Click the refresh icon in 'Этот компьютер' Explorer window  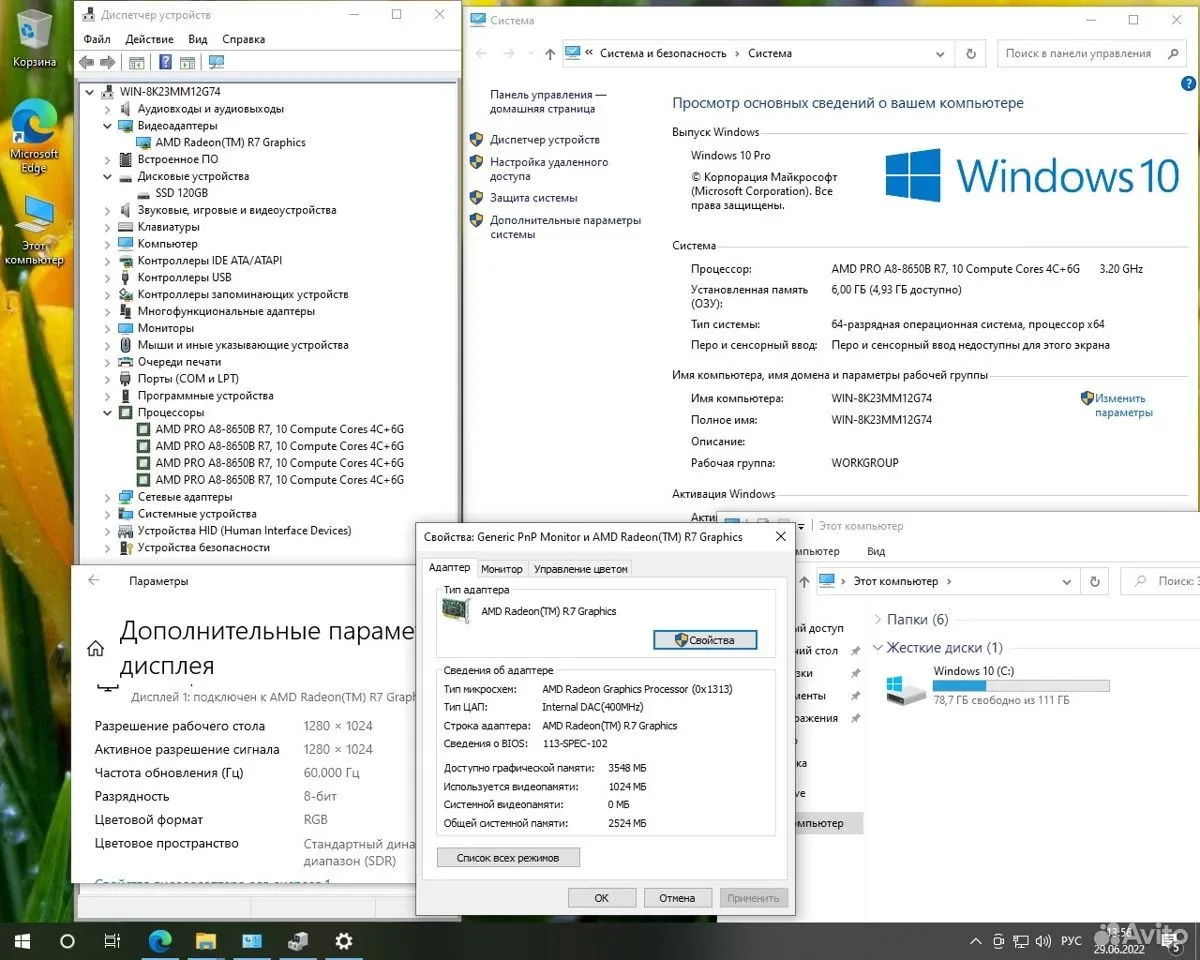click(x=1096, y=581)
